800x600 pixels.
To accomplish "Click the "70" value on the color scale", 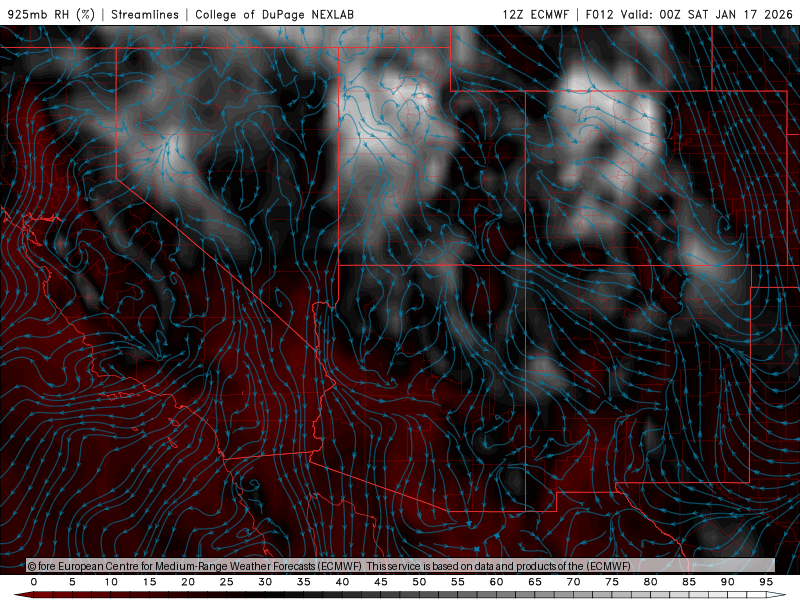I will (x=573, y=582).
